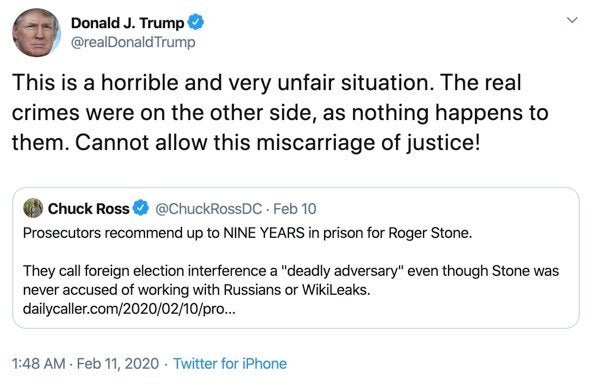Click the Feb 10 quoted tweet date
Screen dimensions: 592x384
tap(294, 208)
